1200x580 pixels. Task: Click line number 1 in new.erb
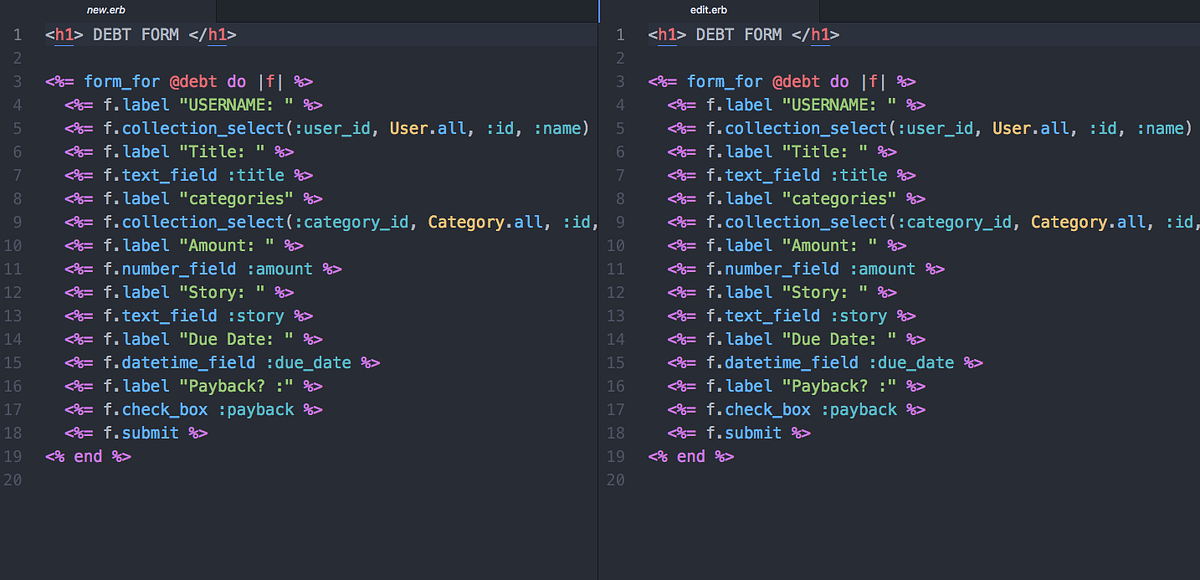(17, 34)
